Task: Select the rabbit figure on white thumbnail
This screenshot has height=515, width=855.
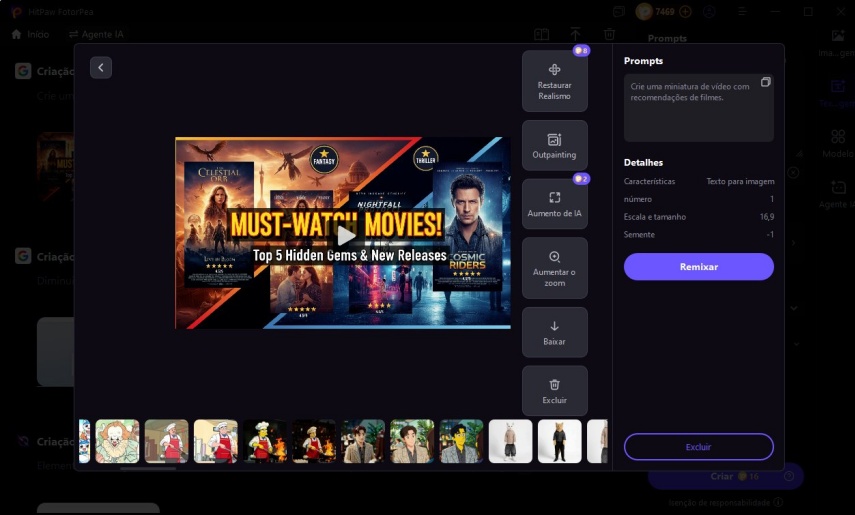Action: pos(510,441)
